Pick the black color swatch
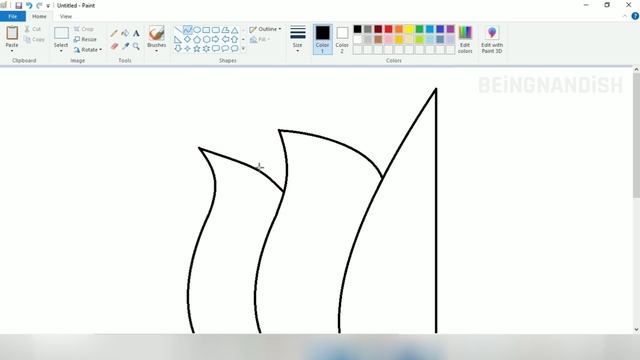The width and height of the screenshot is (640, 360). coord(358,29)
